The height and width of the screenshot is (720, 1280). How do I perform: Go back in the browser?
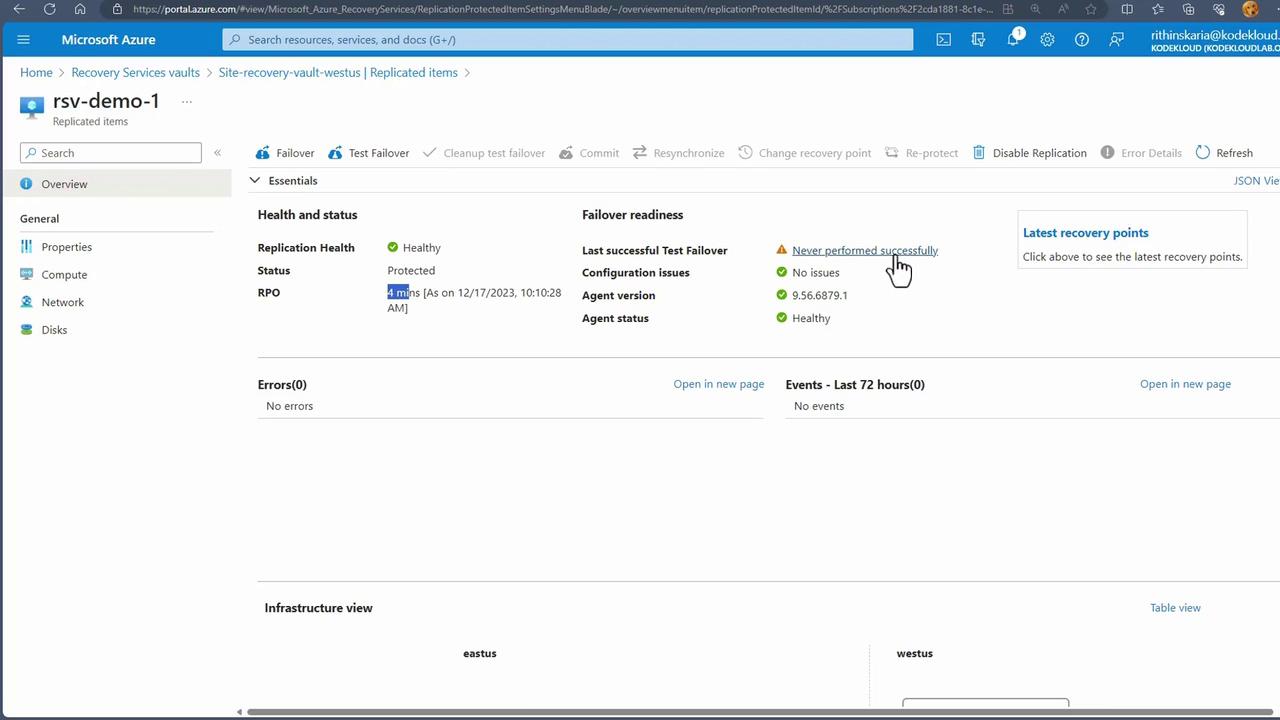click(19, 9)
